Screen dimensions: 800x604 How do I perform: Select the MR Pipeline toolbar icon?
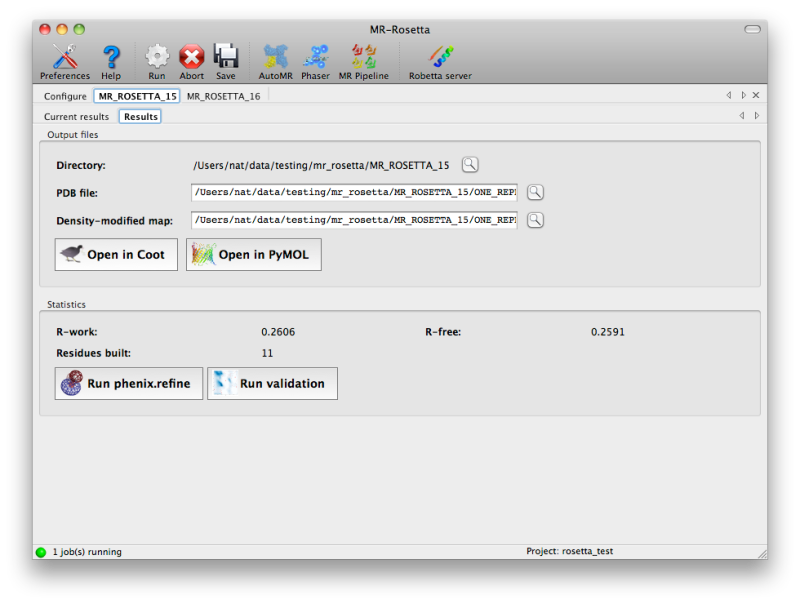tap(363, 61)
